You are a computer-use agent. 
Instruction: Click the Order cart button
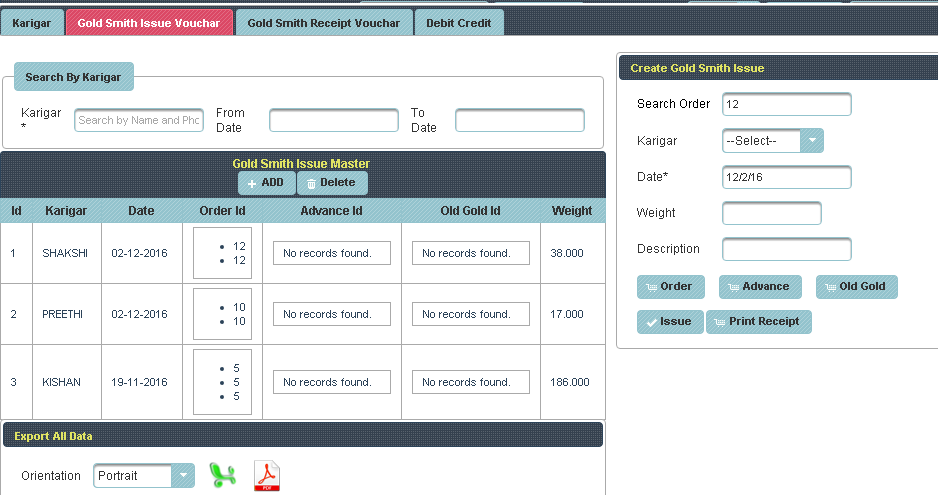coord(670,287)
